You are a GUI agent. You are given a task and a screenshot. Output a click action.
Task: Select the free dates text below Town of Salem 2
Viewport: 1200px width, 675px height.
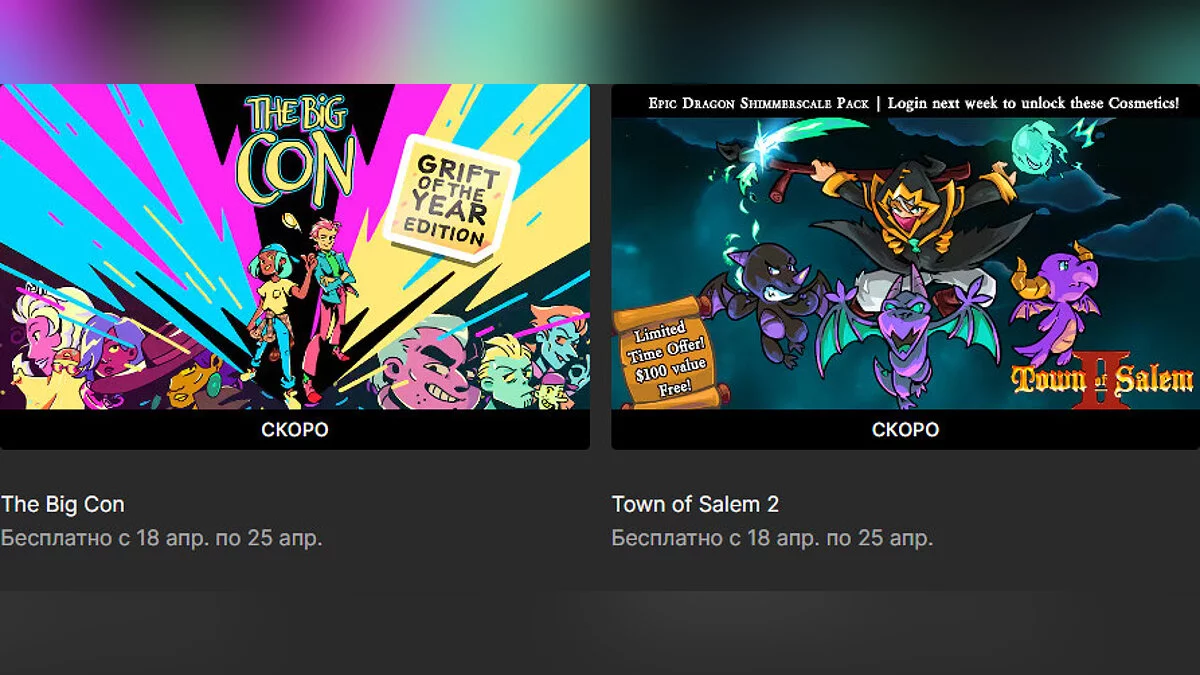(x=772, y=538)
